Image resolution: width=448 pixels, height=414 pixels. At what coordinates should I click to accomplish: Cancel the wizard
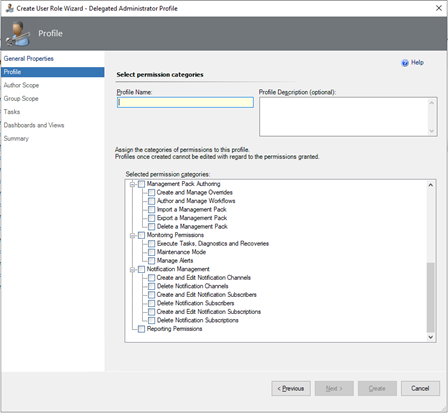[x=420, y=389]
